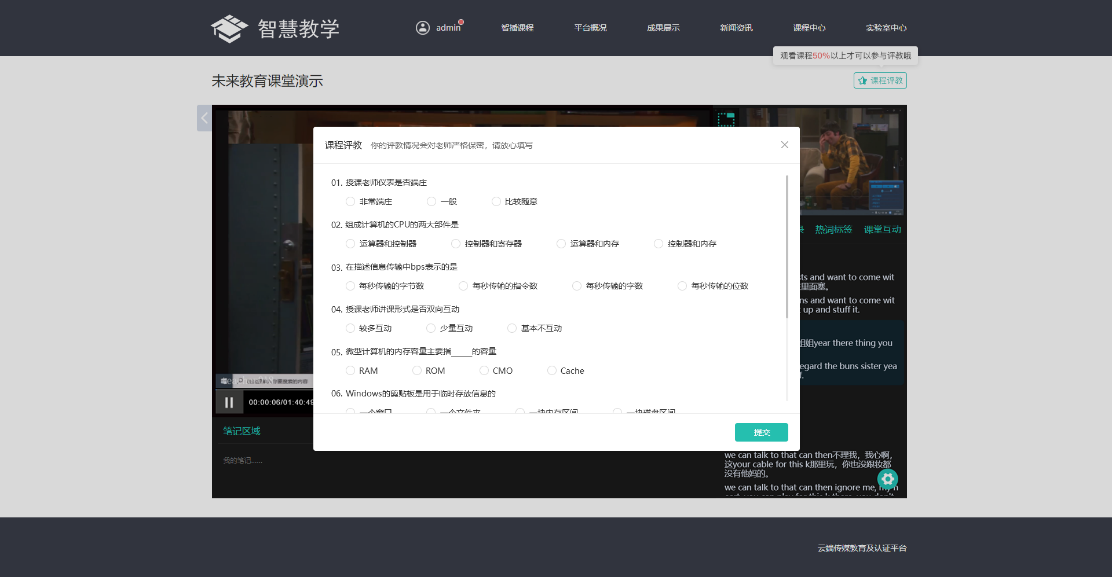Screen dimensions: 1112x577
Task: Select 非常满庄 radio for question 01
Action: 350,202
